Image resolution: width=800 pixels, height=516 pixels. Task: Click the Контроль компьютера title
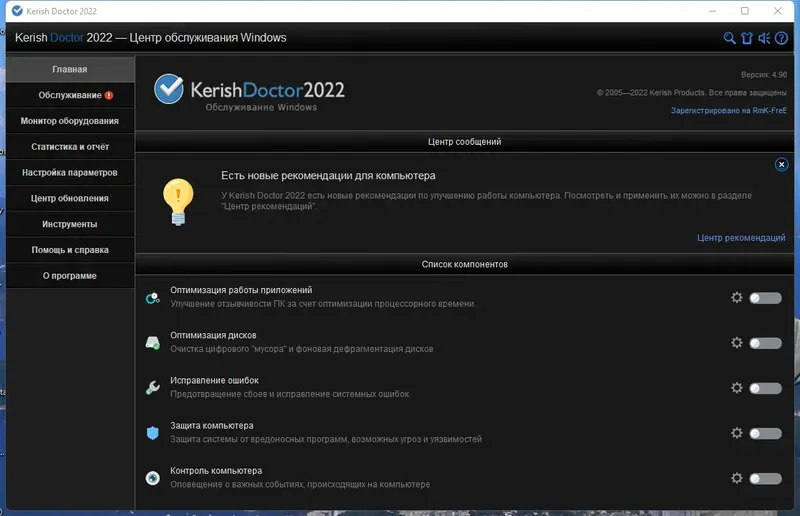click(x=216, y=471)
